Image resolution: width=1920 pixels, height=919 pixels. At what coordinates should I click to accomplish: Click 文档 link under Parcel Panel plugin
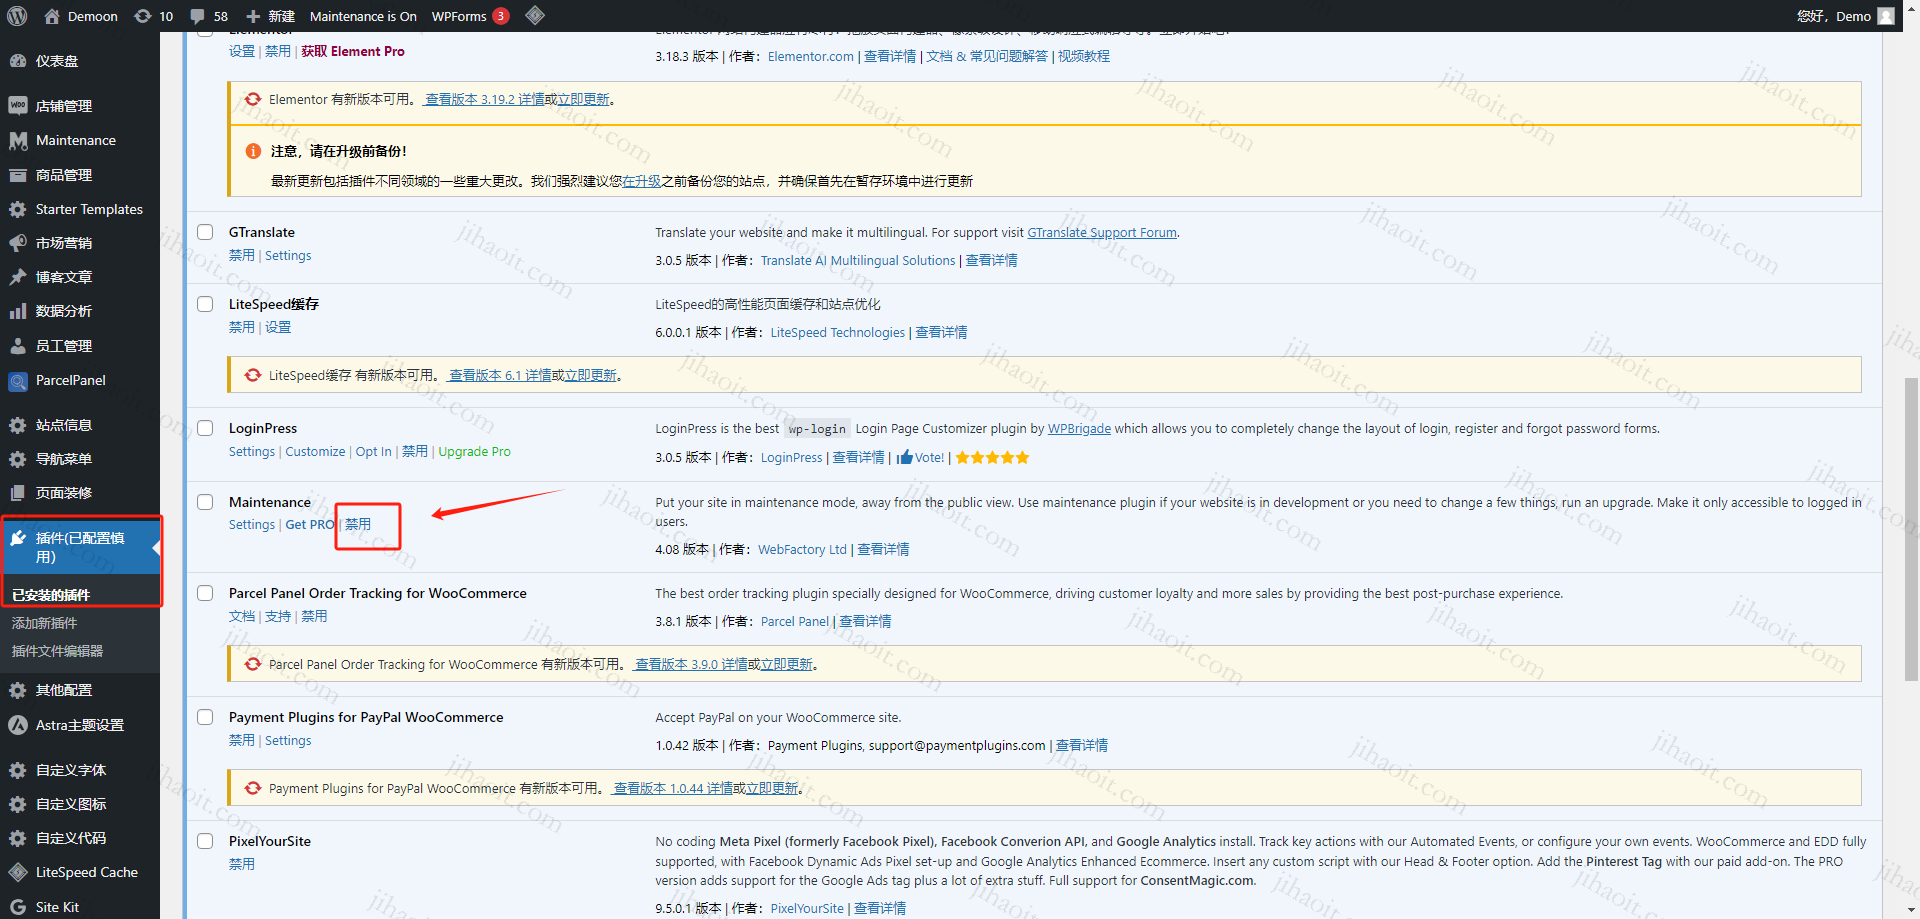pos(241,616)
